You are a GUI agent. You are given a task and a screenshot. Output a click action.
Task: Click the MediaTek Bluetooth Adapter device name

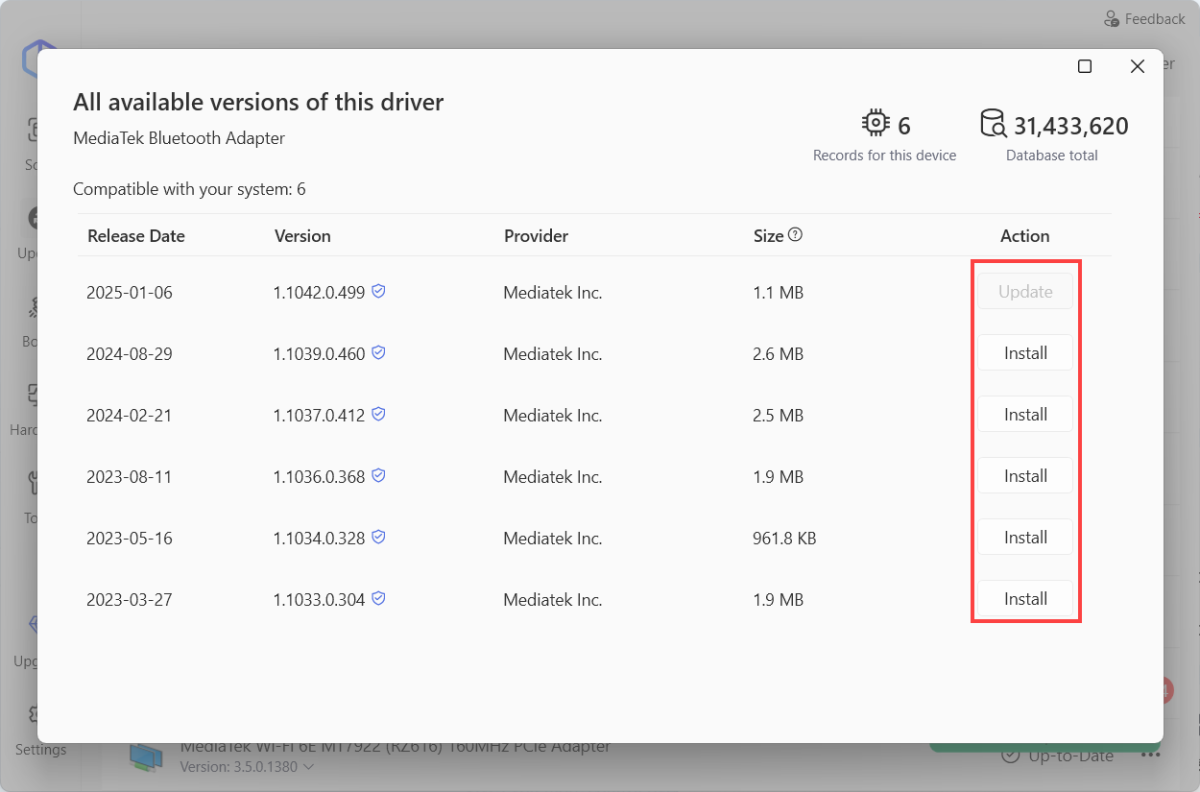point(179,138)
